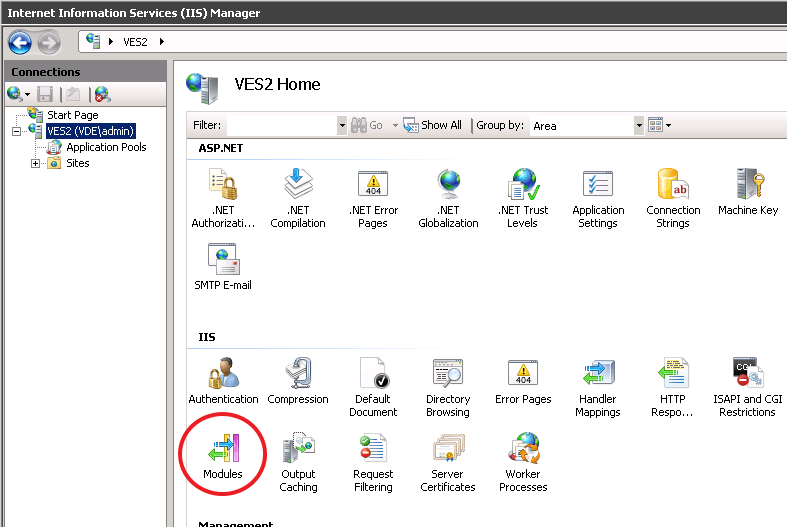Viewport: 787px width, 527px height.
Task: Open Default Document feature
Action: pos(373,387)
